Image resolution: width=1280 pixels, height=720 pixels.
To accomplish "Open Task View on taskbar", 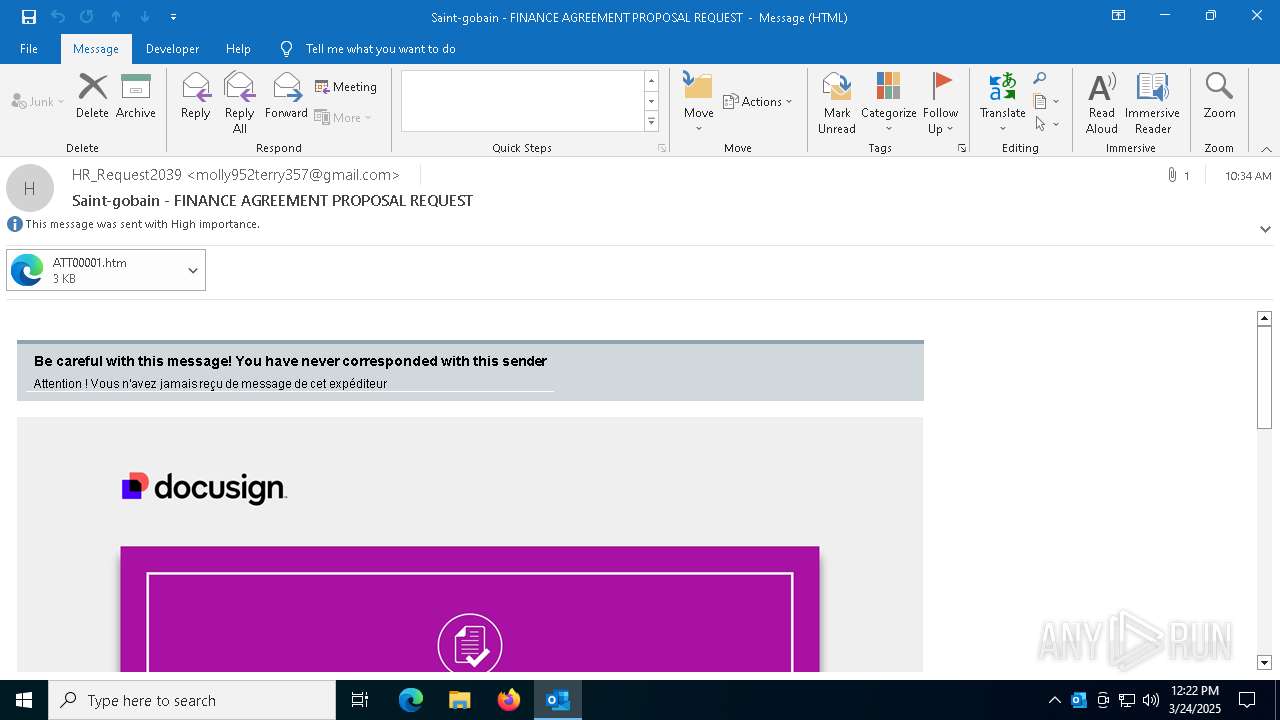I will 360,700.
